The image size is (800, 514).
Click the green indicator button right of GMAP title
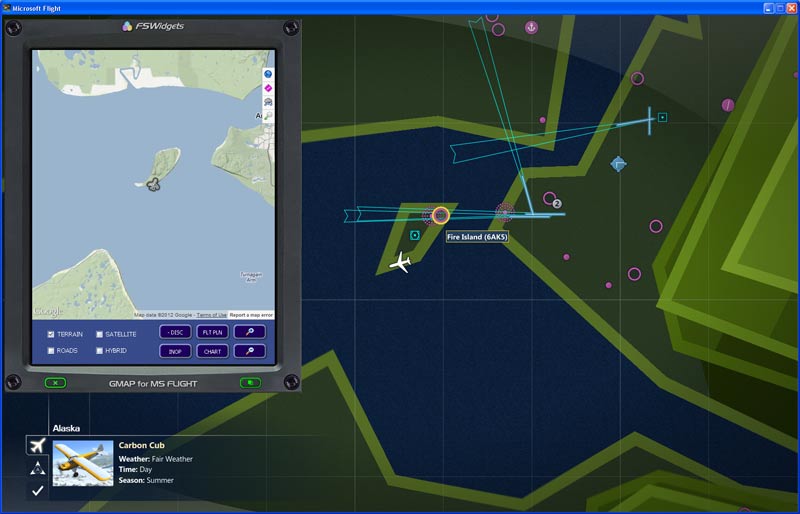click(x=250, y=382)
